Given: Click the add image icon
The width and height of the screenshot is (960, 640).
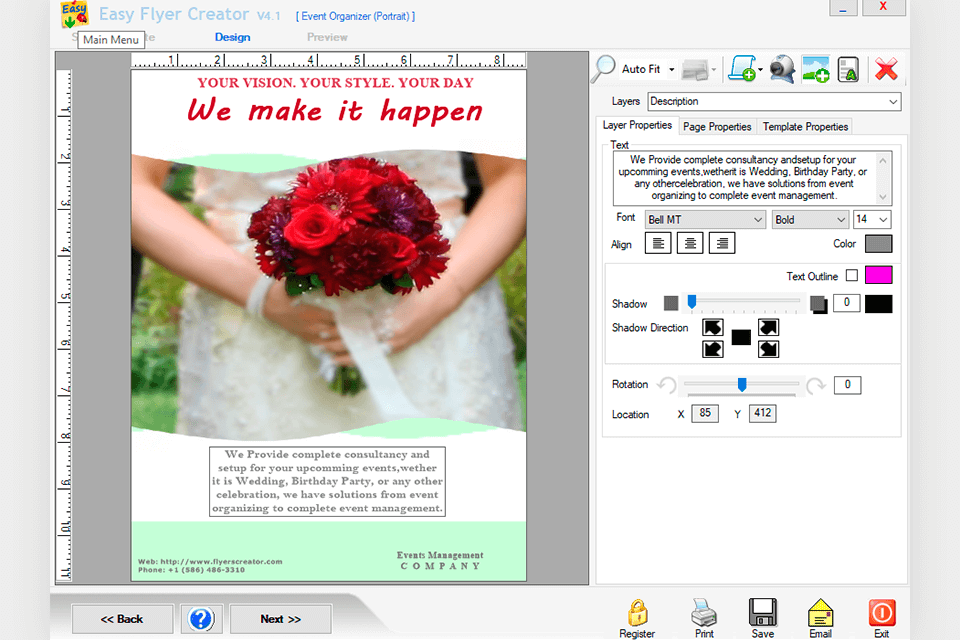Looking at the screenshot, I should [815, 69].
